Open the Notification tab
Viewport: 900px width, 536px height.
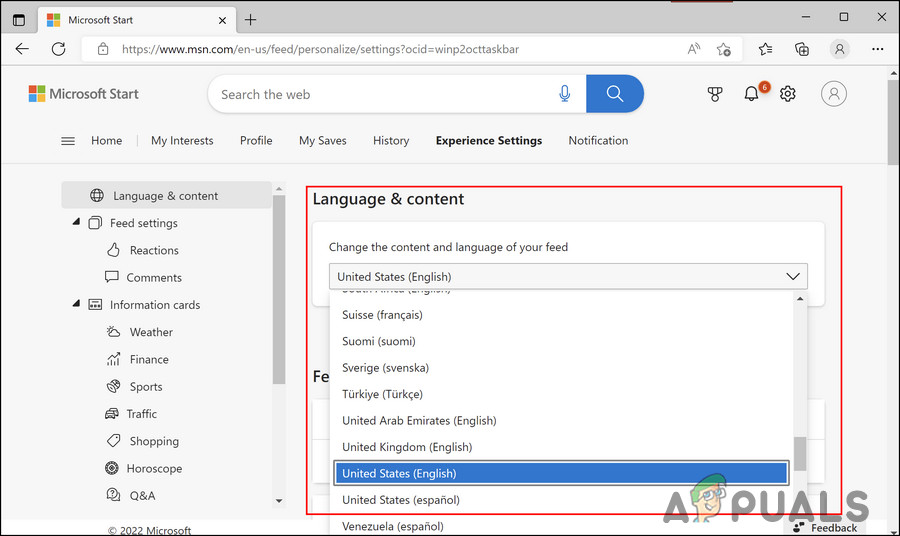pyautogui.click(x=598, y=141)
